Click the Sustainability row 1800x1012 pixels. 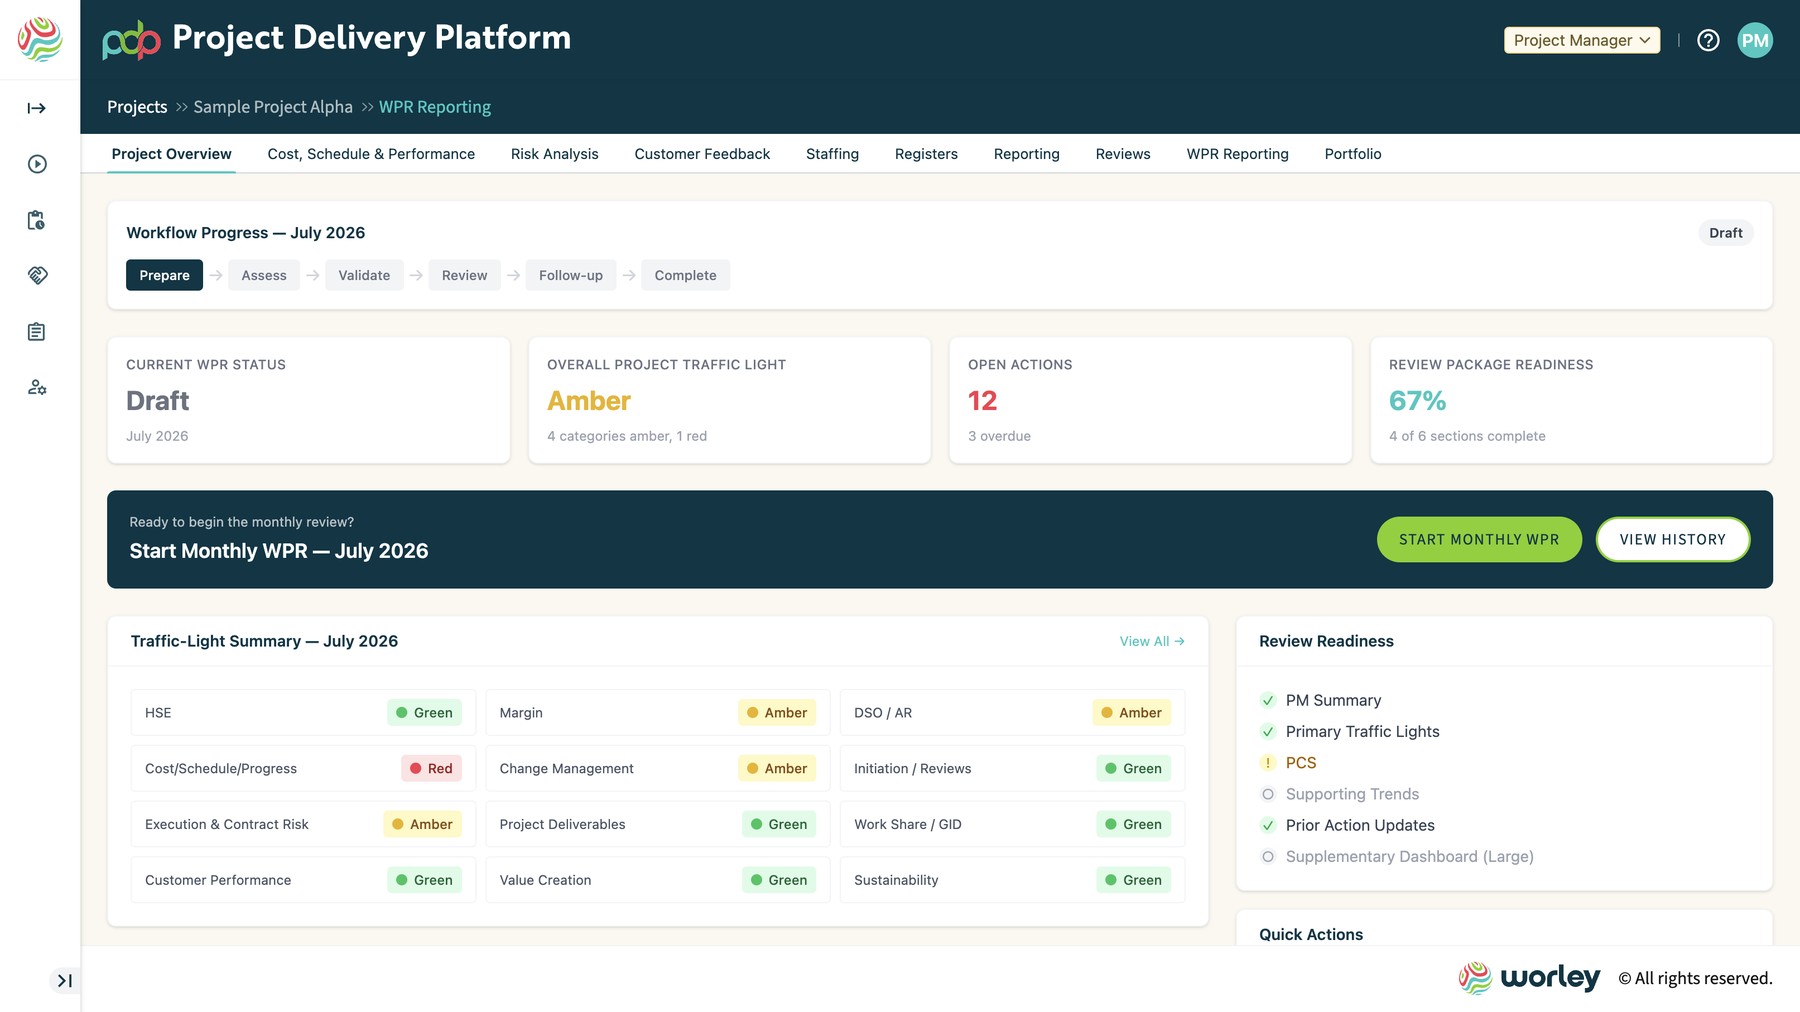point(1012,880)
